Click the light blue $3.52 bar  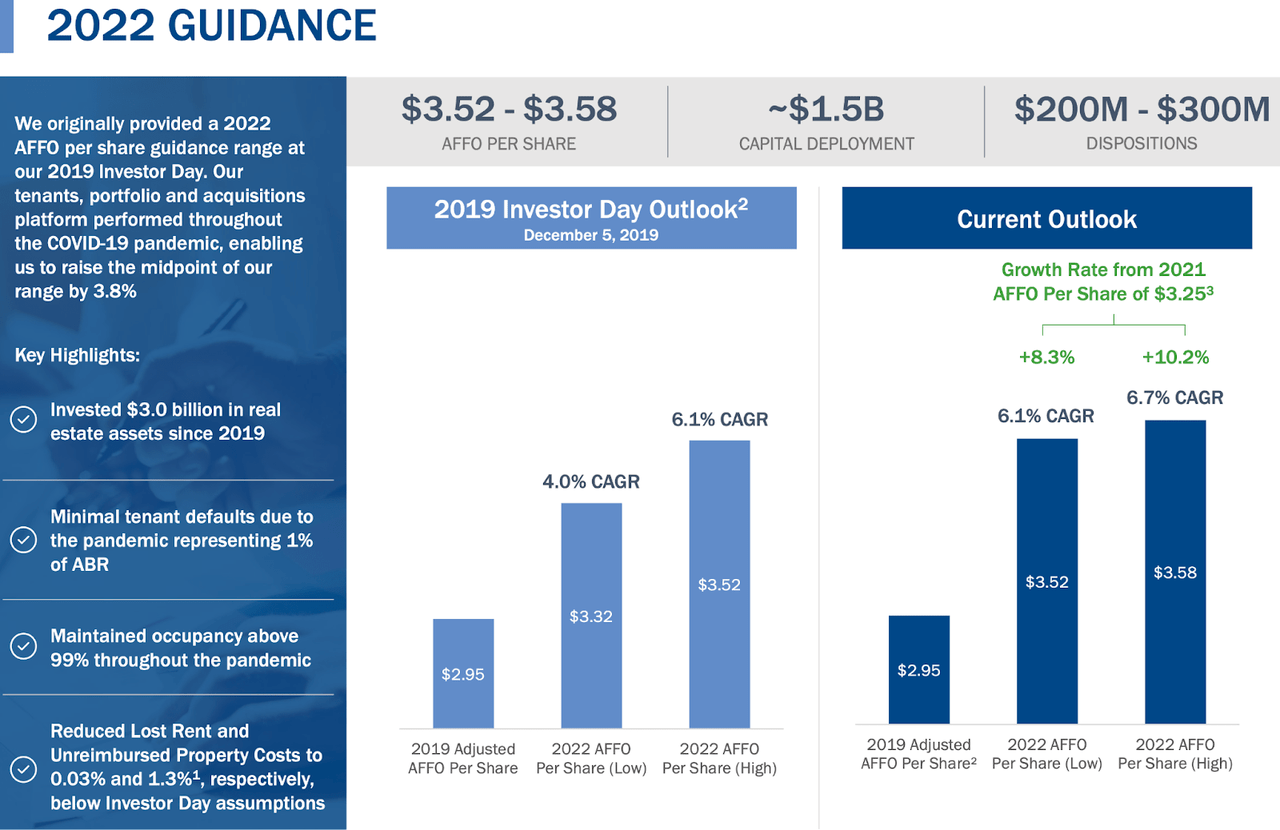720,584
